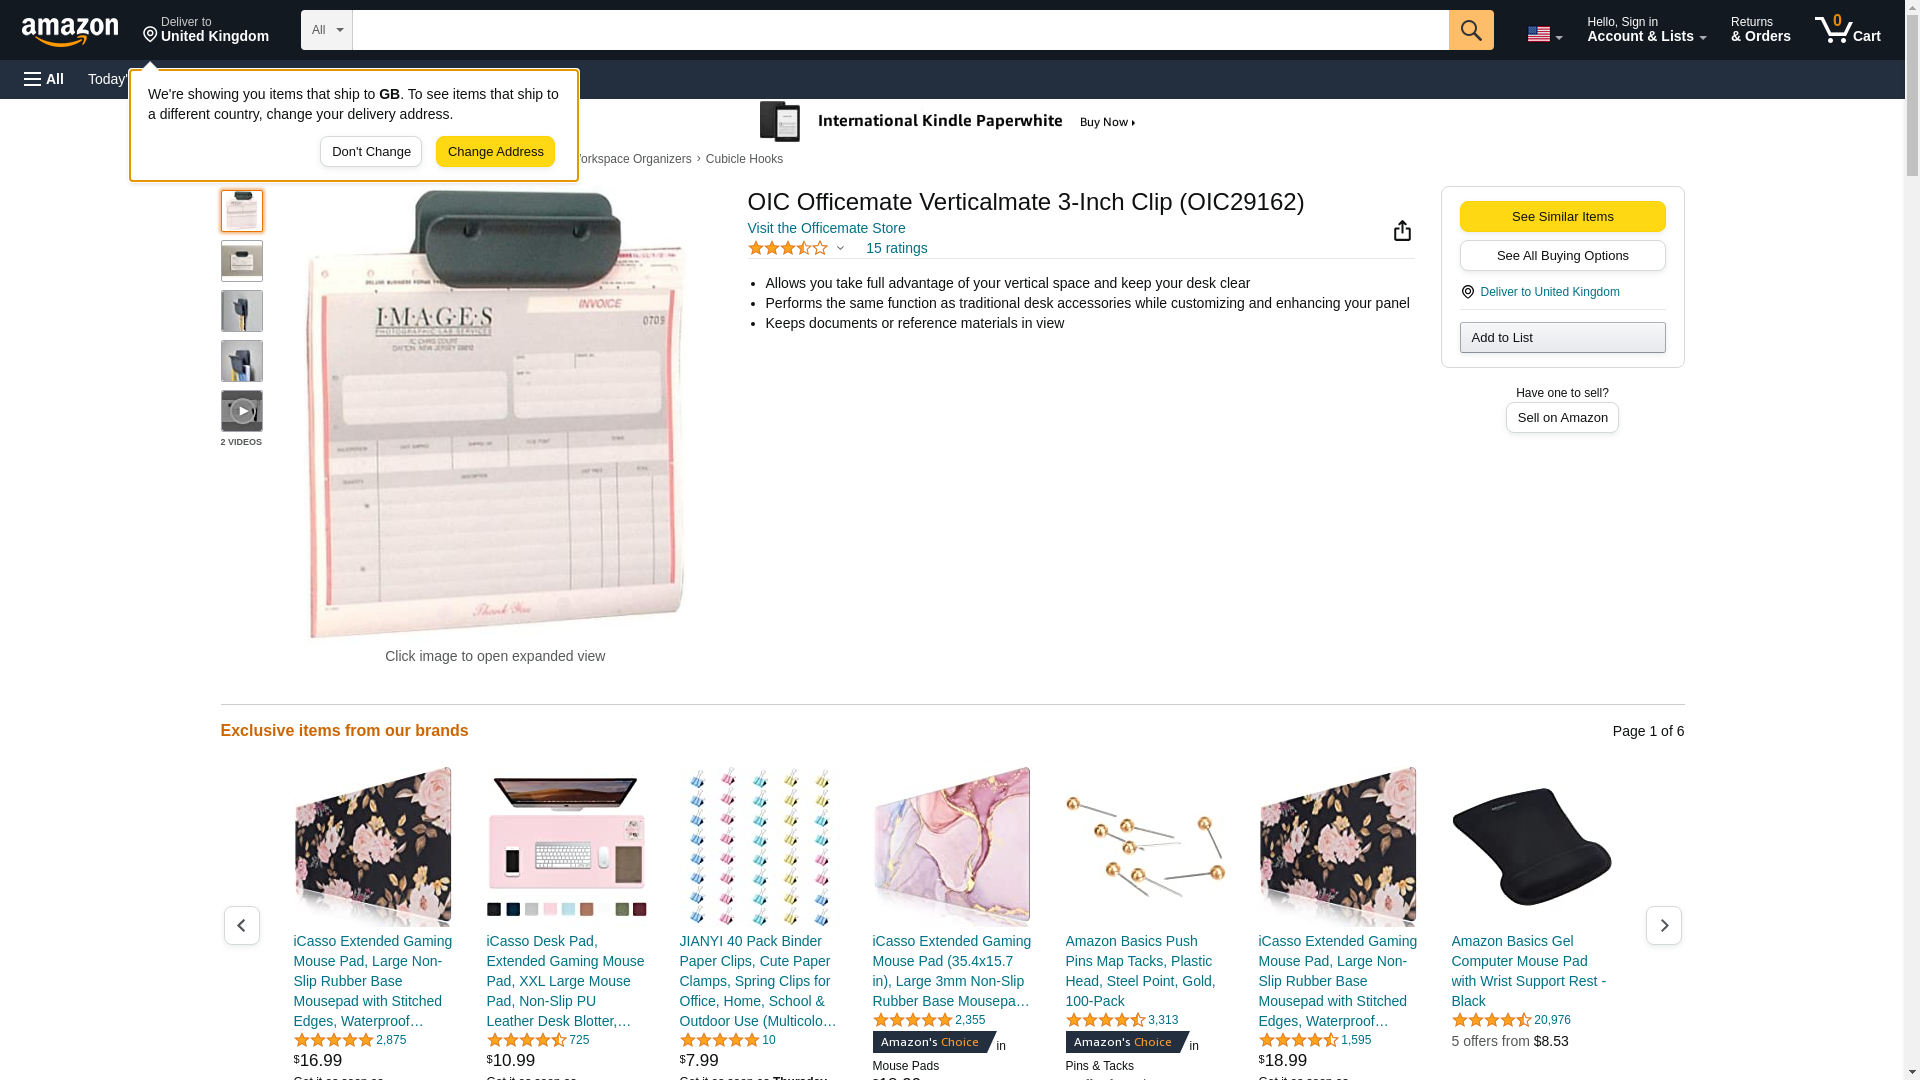
Task: Open the All hamburger menu
Action: click(x=44, y=79)
